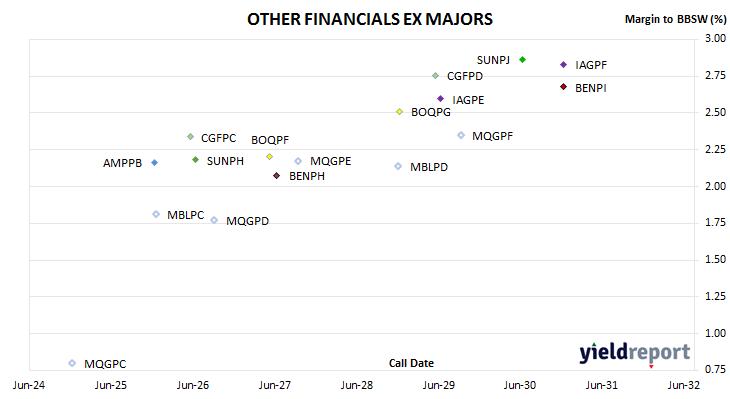Click the MBLPD label text

(429, 167)
